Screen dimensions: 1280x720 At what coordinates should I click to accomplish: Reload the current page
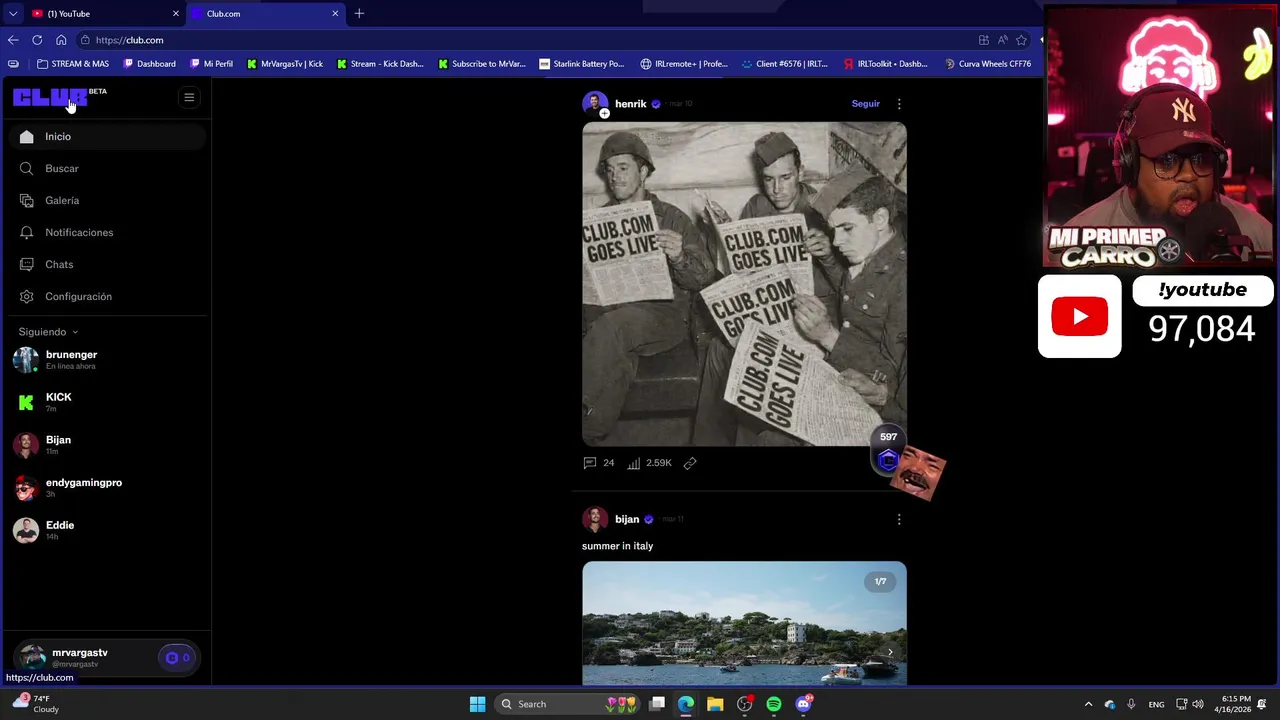(37, 40)
